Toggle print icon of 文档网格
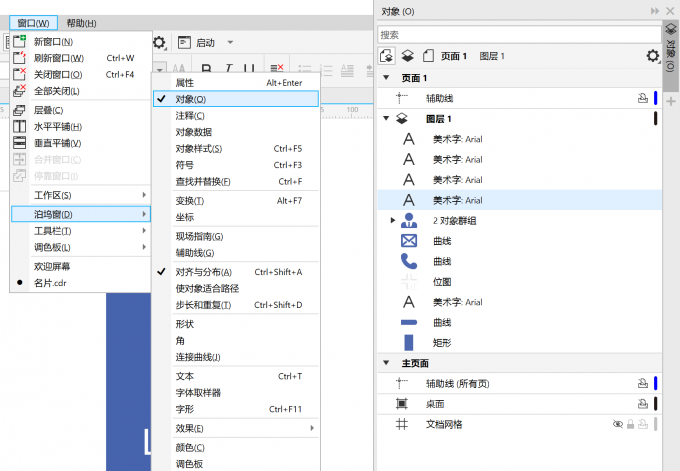The image size is (680, 471). pyautogui.click(x=643, y=424)
